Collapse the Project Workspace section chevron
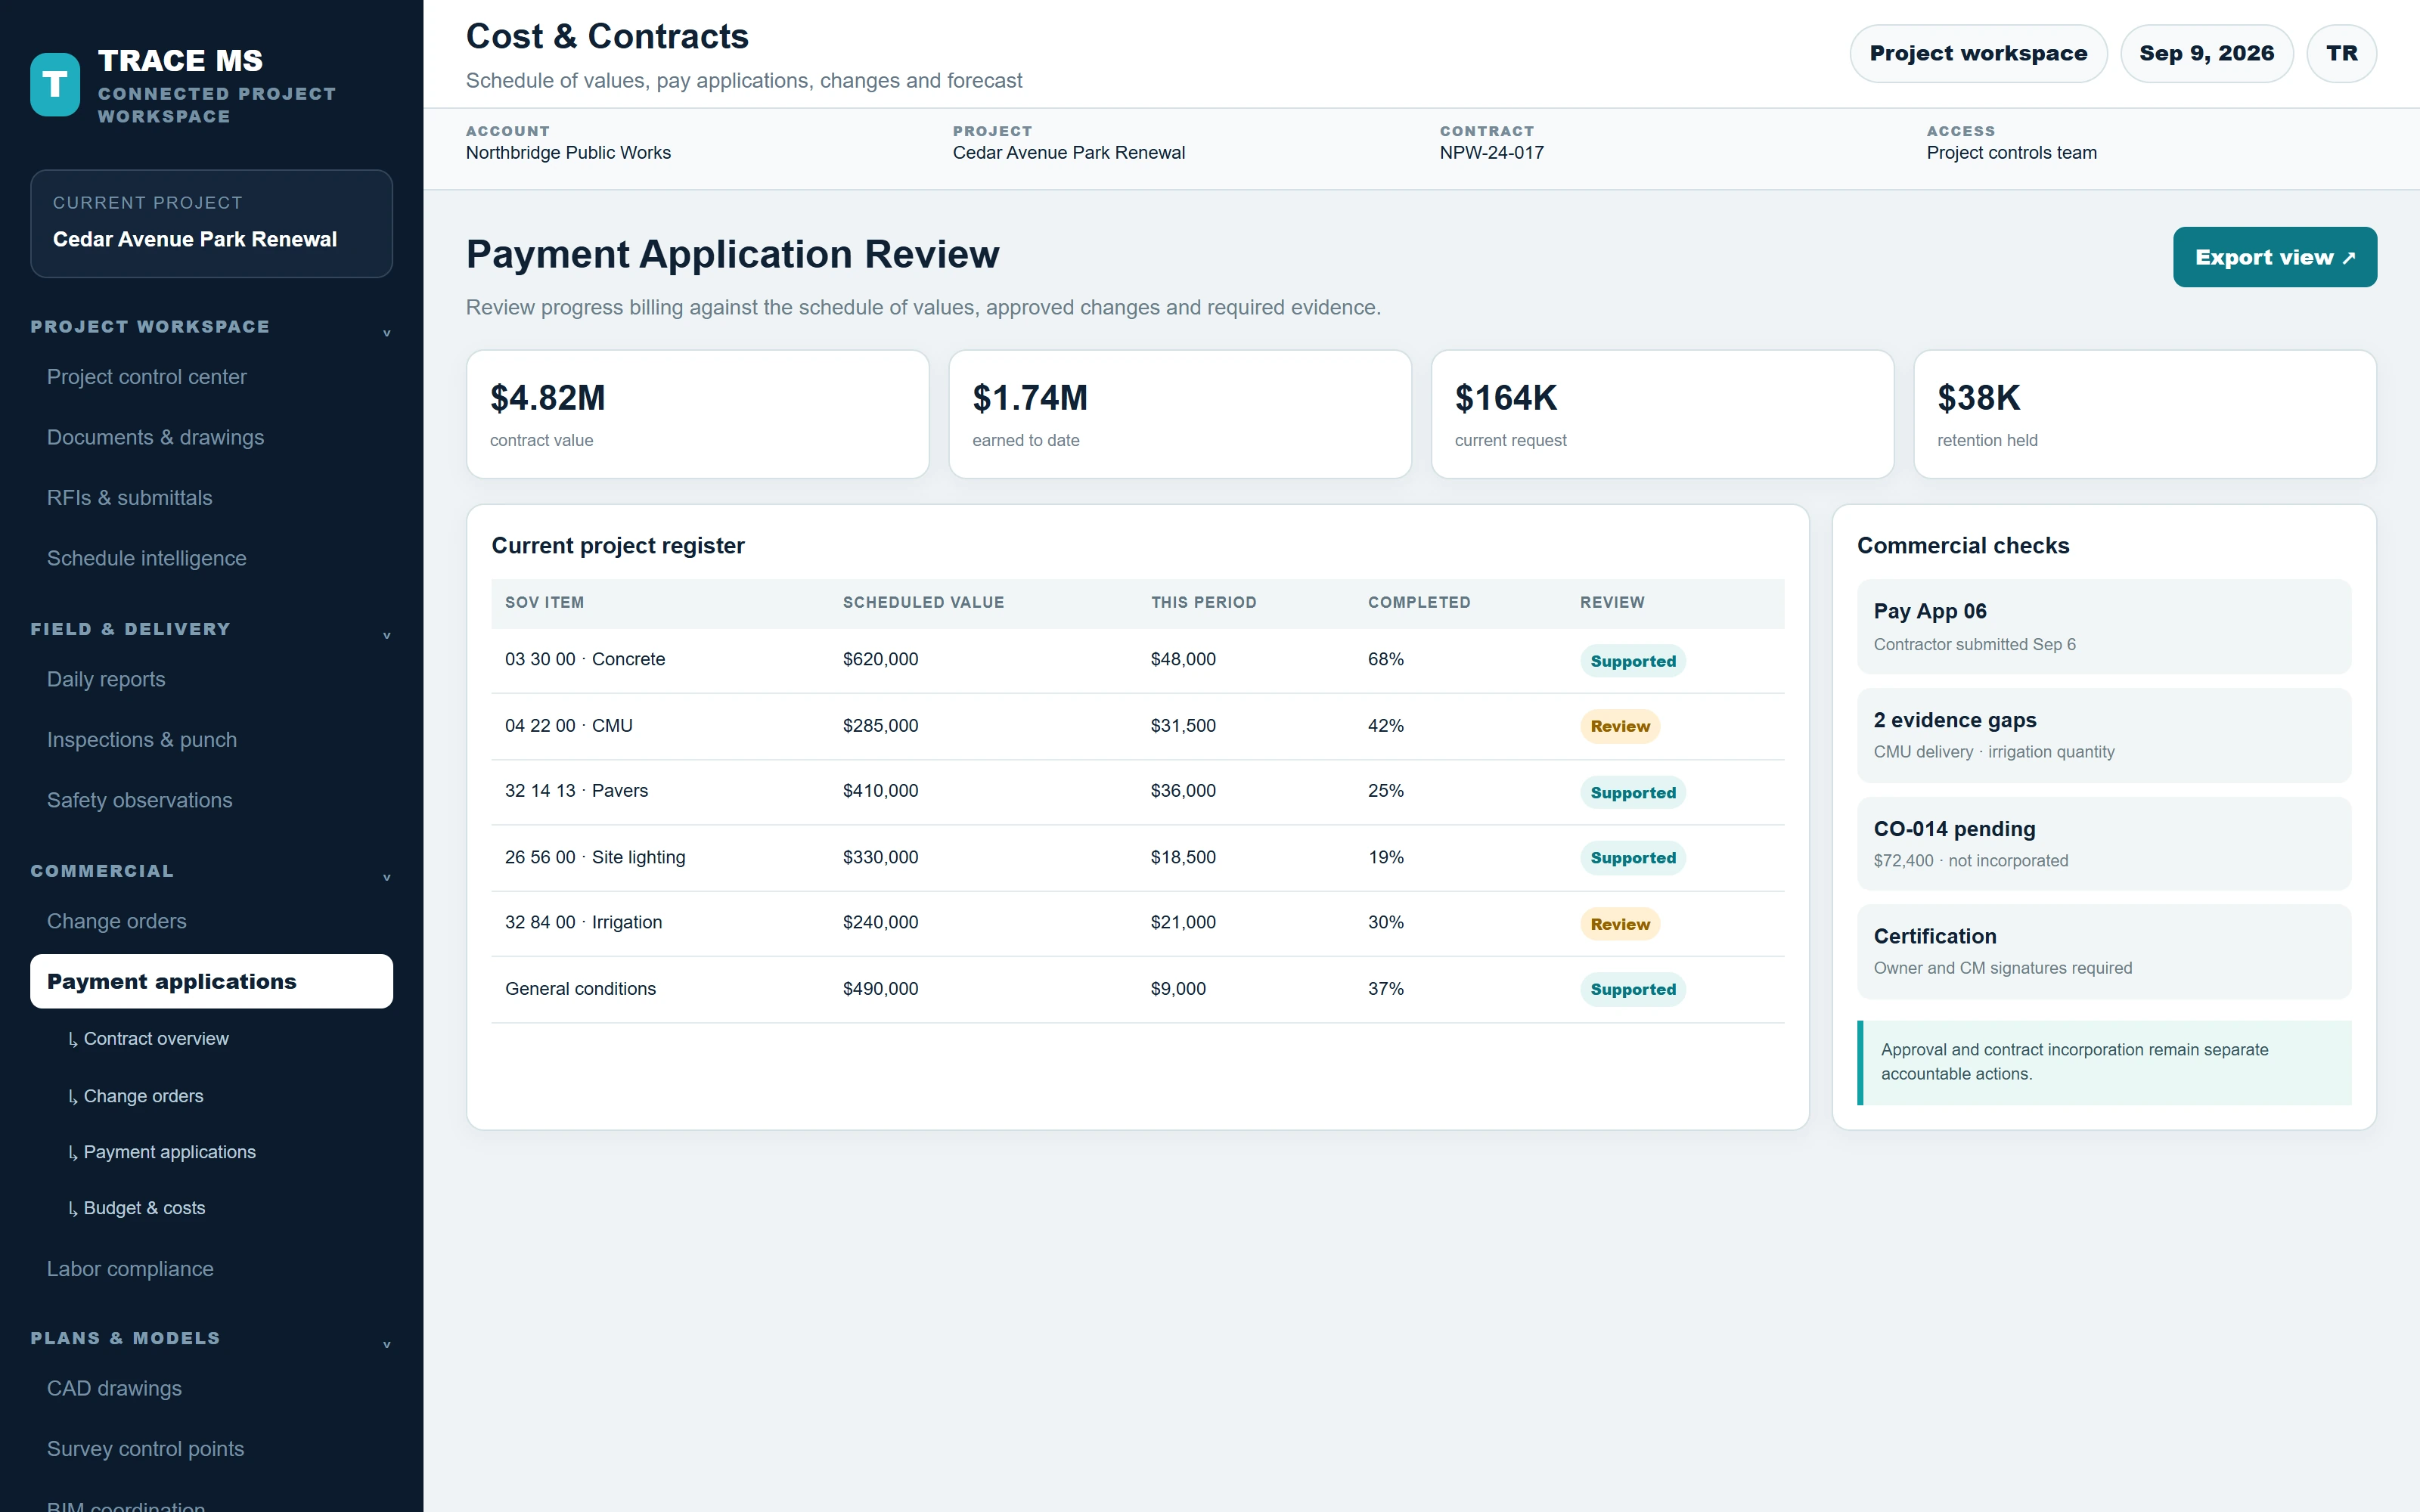 pyautogui.click(x=386, y=333)
